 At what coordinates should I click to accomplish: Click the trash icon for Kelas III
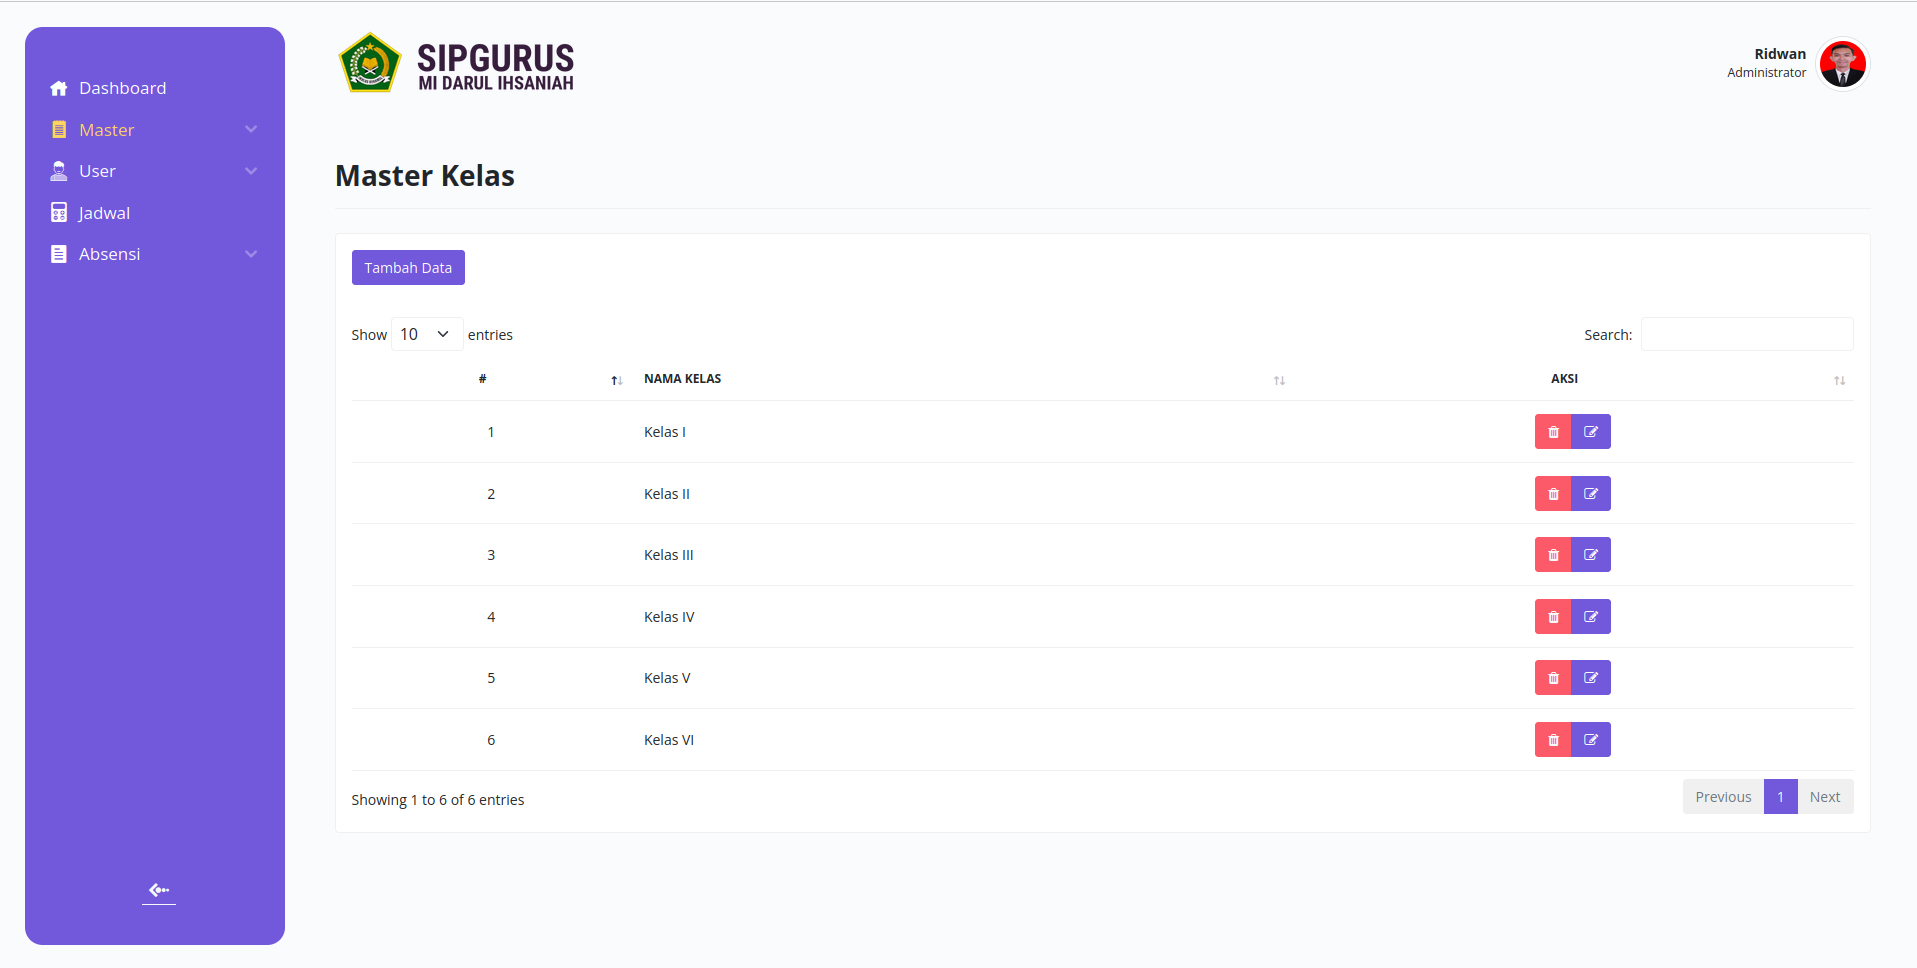coord(1553,555)
